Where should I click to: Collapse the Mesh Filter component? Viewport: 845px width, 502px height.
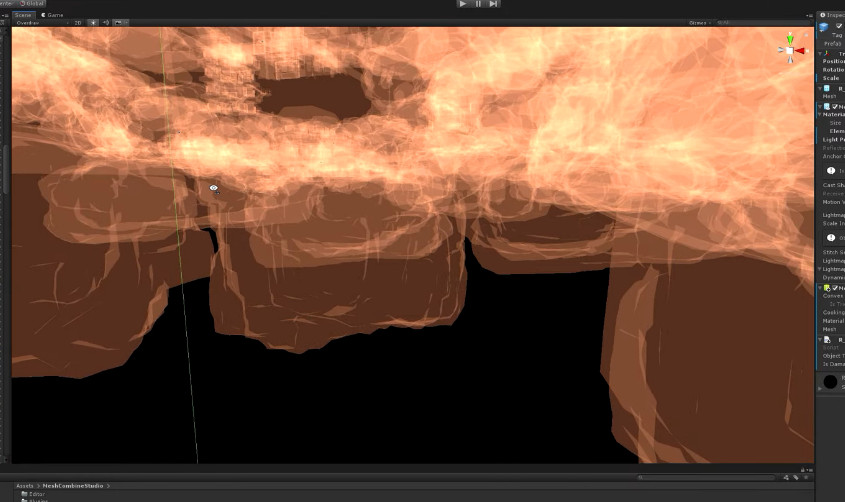coord(820,88)
